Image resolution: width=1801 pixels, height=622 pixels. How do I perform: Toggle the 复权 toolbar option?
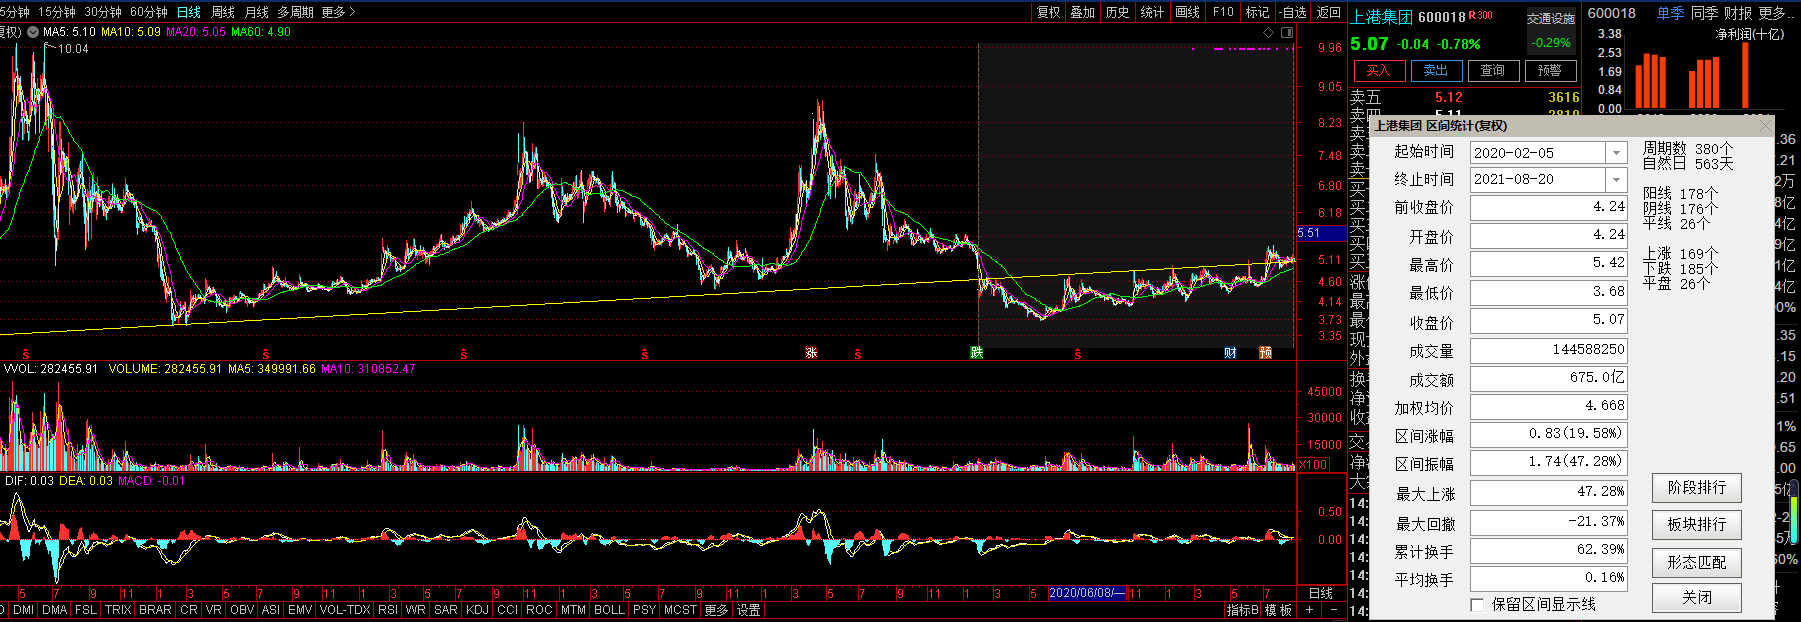click(x=1048, y=12)
